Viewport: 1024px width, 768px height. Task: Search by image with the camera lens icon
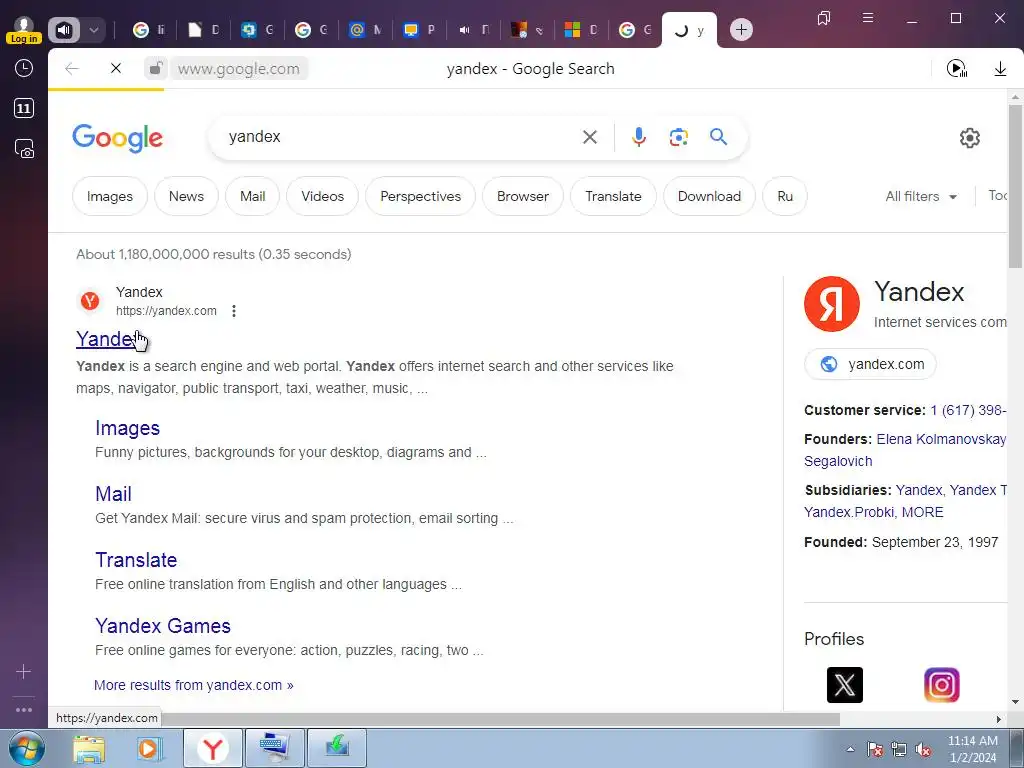click(x=679, y=137)
